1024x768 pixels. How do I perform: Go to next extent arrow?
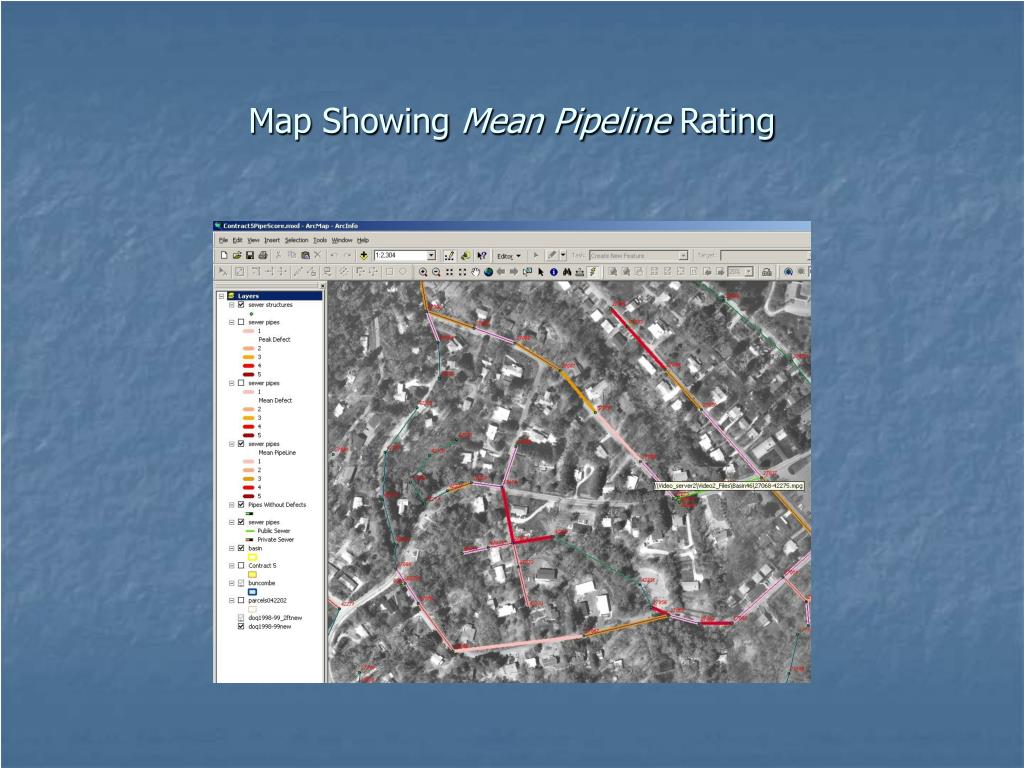tap(514, 272)
